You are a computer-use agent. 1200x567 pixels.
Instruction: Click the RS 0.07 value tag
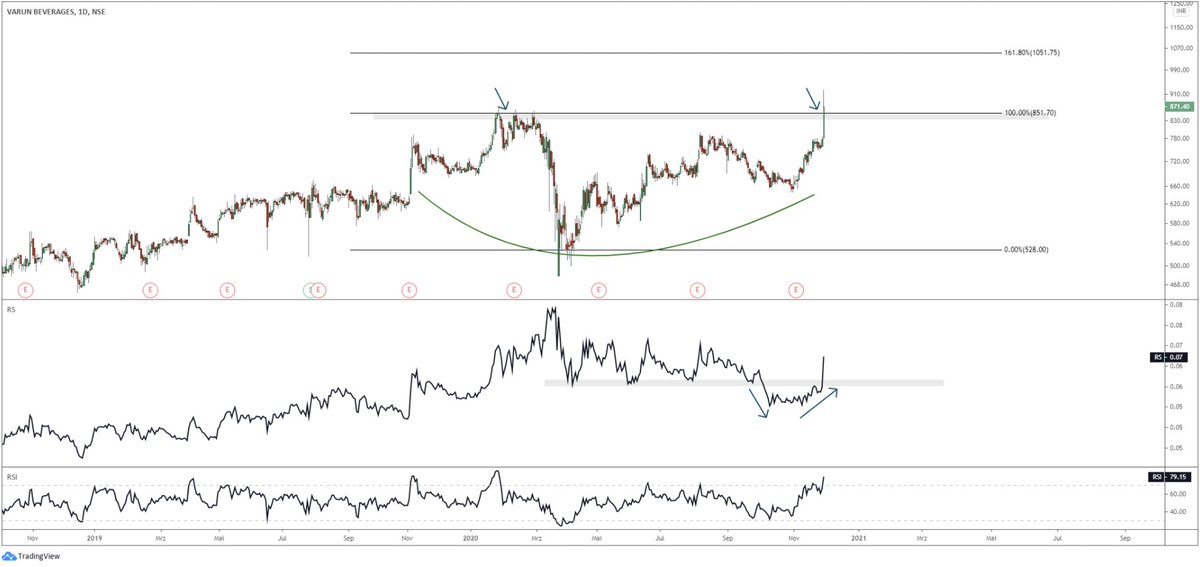pos(1170,356)
